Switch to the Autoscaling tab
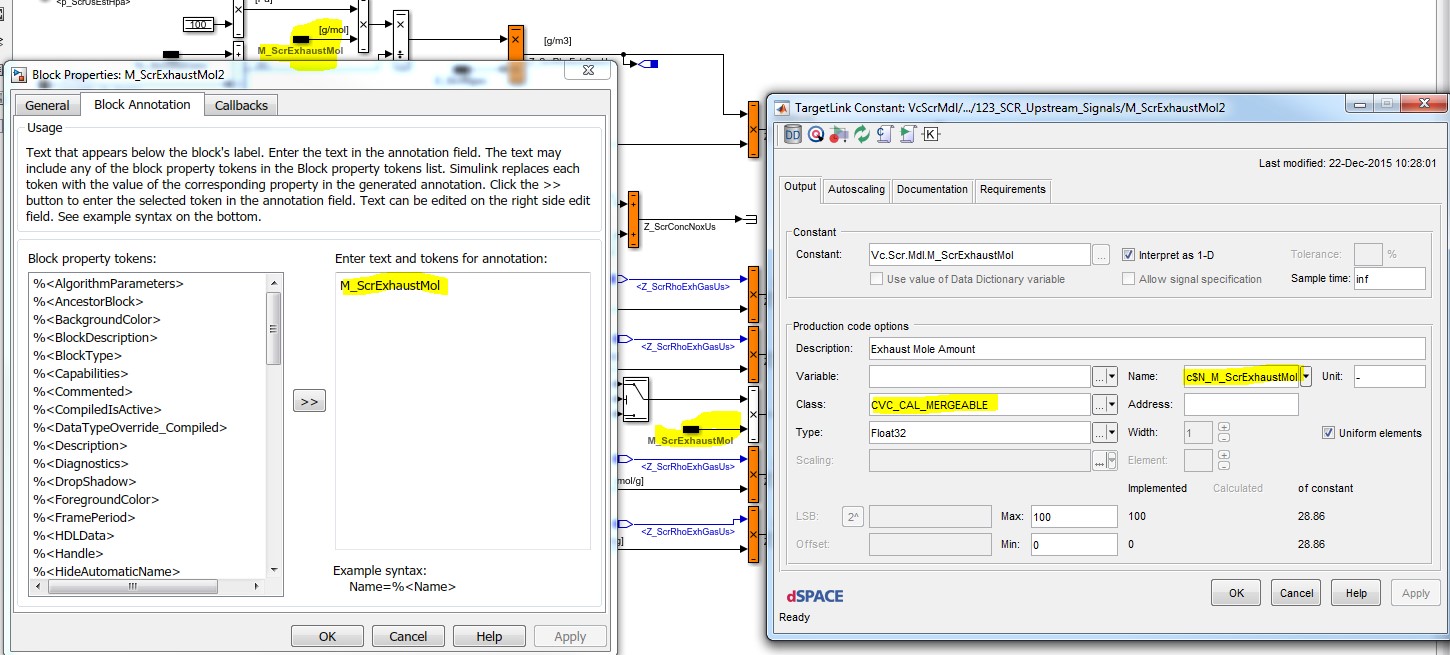Viewport: 1450px width, 655px height. pos(856,189)
